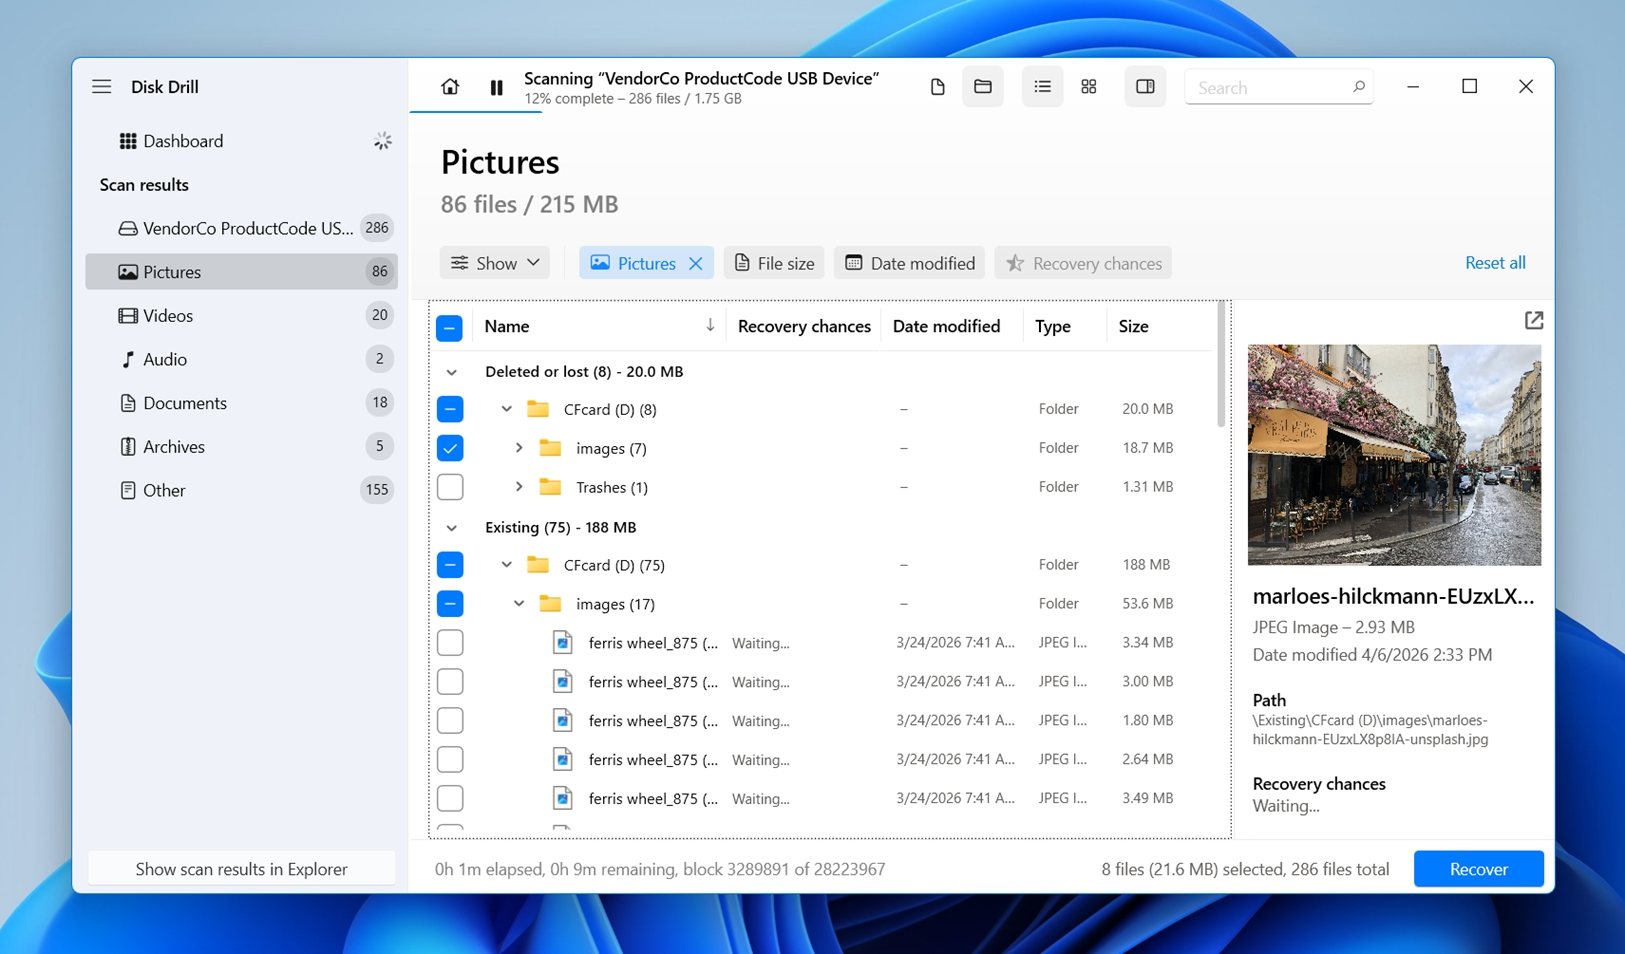Toggle the preview panel

point(1146,87)
